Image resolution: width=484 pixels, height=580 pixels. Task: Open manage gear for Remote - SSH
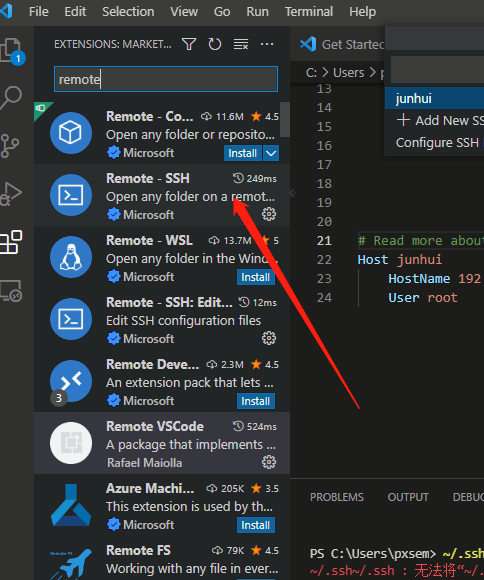click(269, 214)
